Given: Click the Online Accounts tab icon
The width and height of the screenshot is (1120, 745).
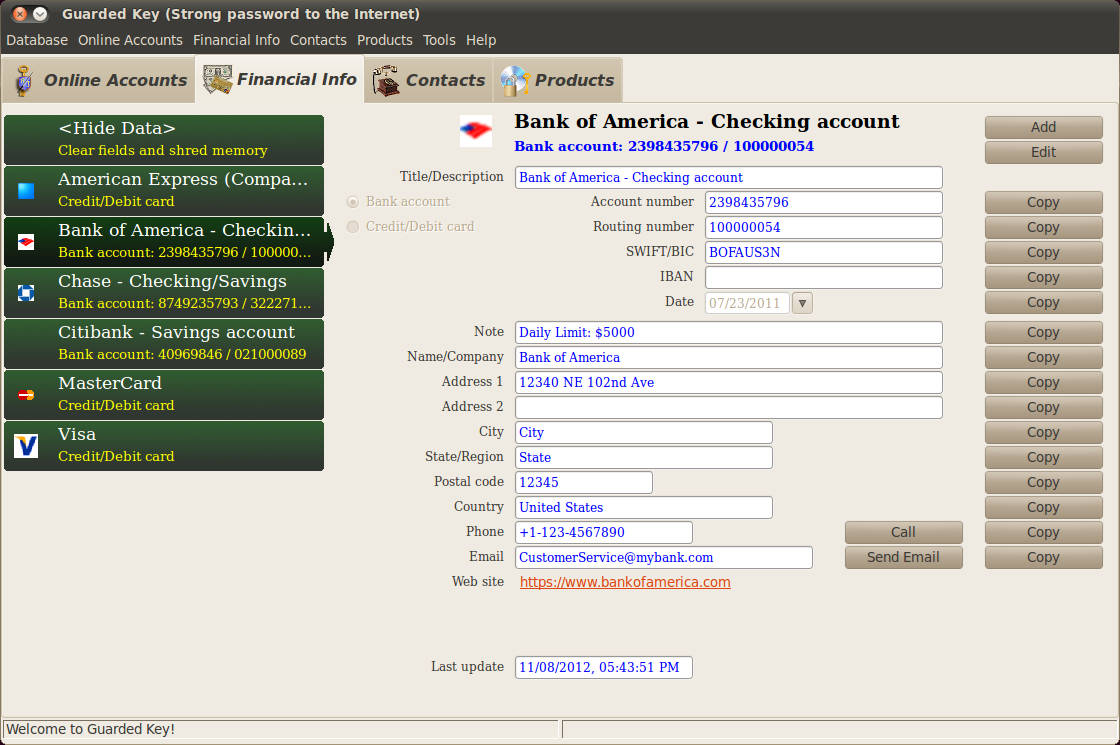Looking at the screenshot, I should (24, 81).
